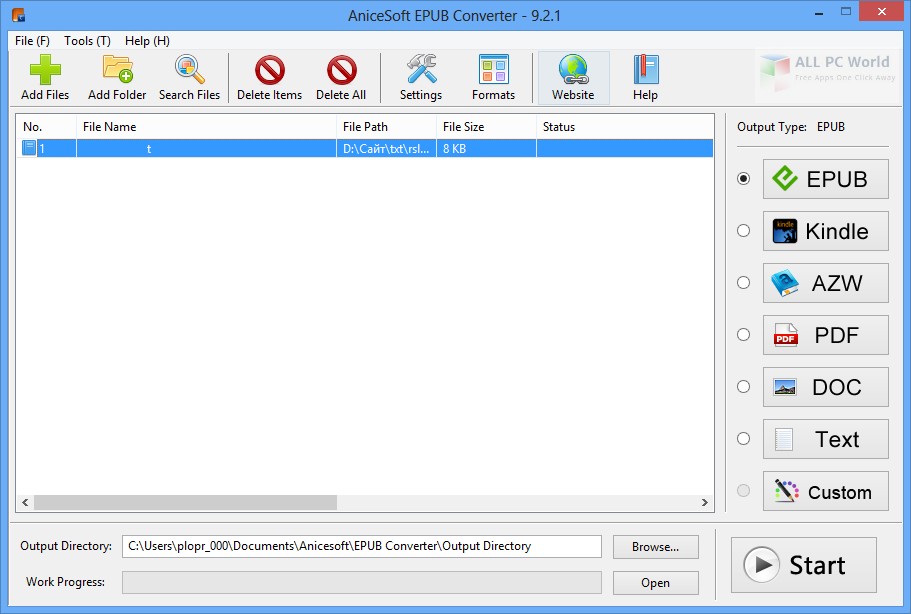Click the Browse... button
This screenshot has height=614, width=911.
click(655, 547)
